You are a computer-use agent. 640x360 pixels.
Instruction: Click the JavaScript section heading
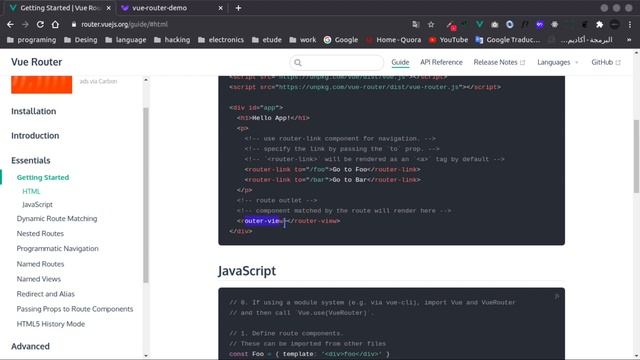[247, 271]
